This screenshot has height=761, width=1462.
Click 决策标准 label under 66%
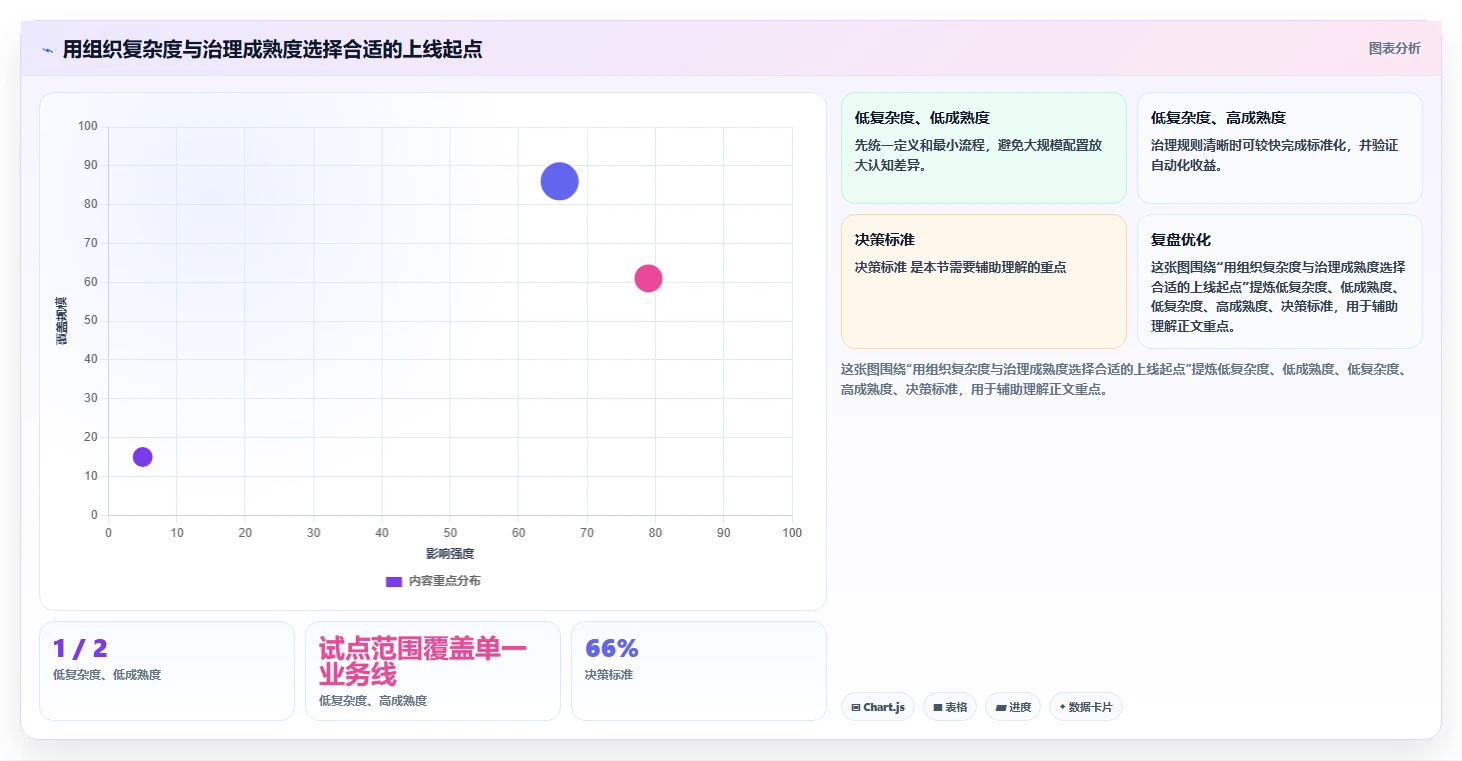(x=609, y=675)
